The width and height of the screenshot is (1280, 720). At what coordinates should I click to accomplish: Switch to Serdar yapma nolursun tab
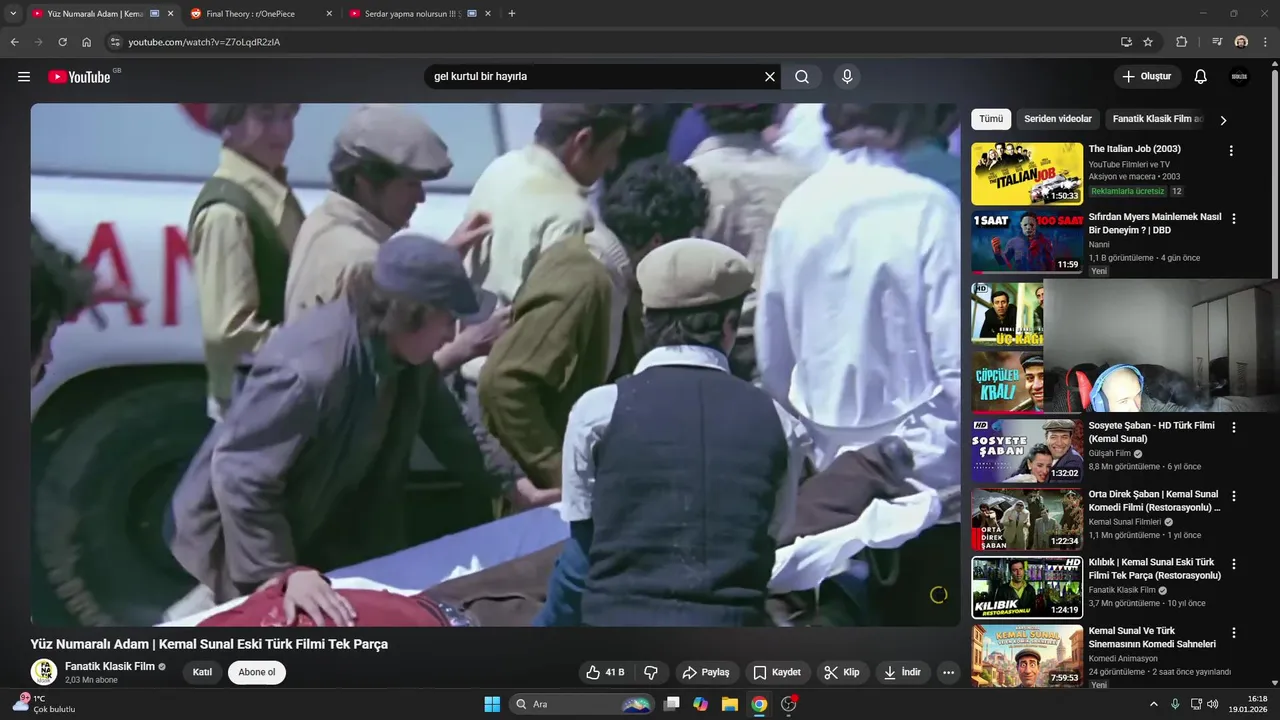420,14
